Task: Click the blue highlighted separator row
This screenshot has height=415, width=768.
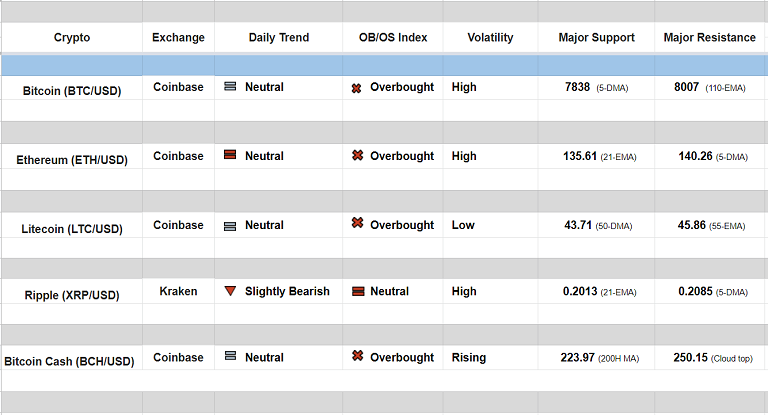Action: (384, 65)
